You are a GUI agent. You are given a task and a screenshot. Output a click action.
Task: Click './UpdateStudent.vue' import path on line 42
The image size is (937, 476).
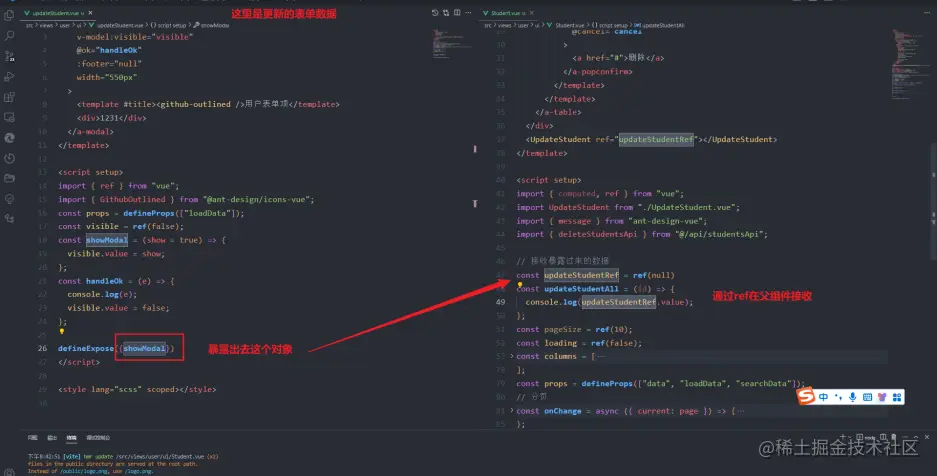click(688, 207)
